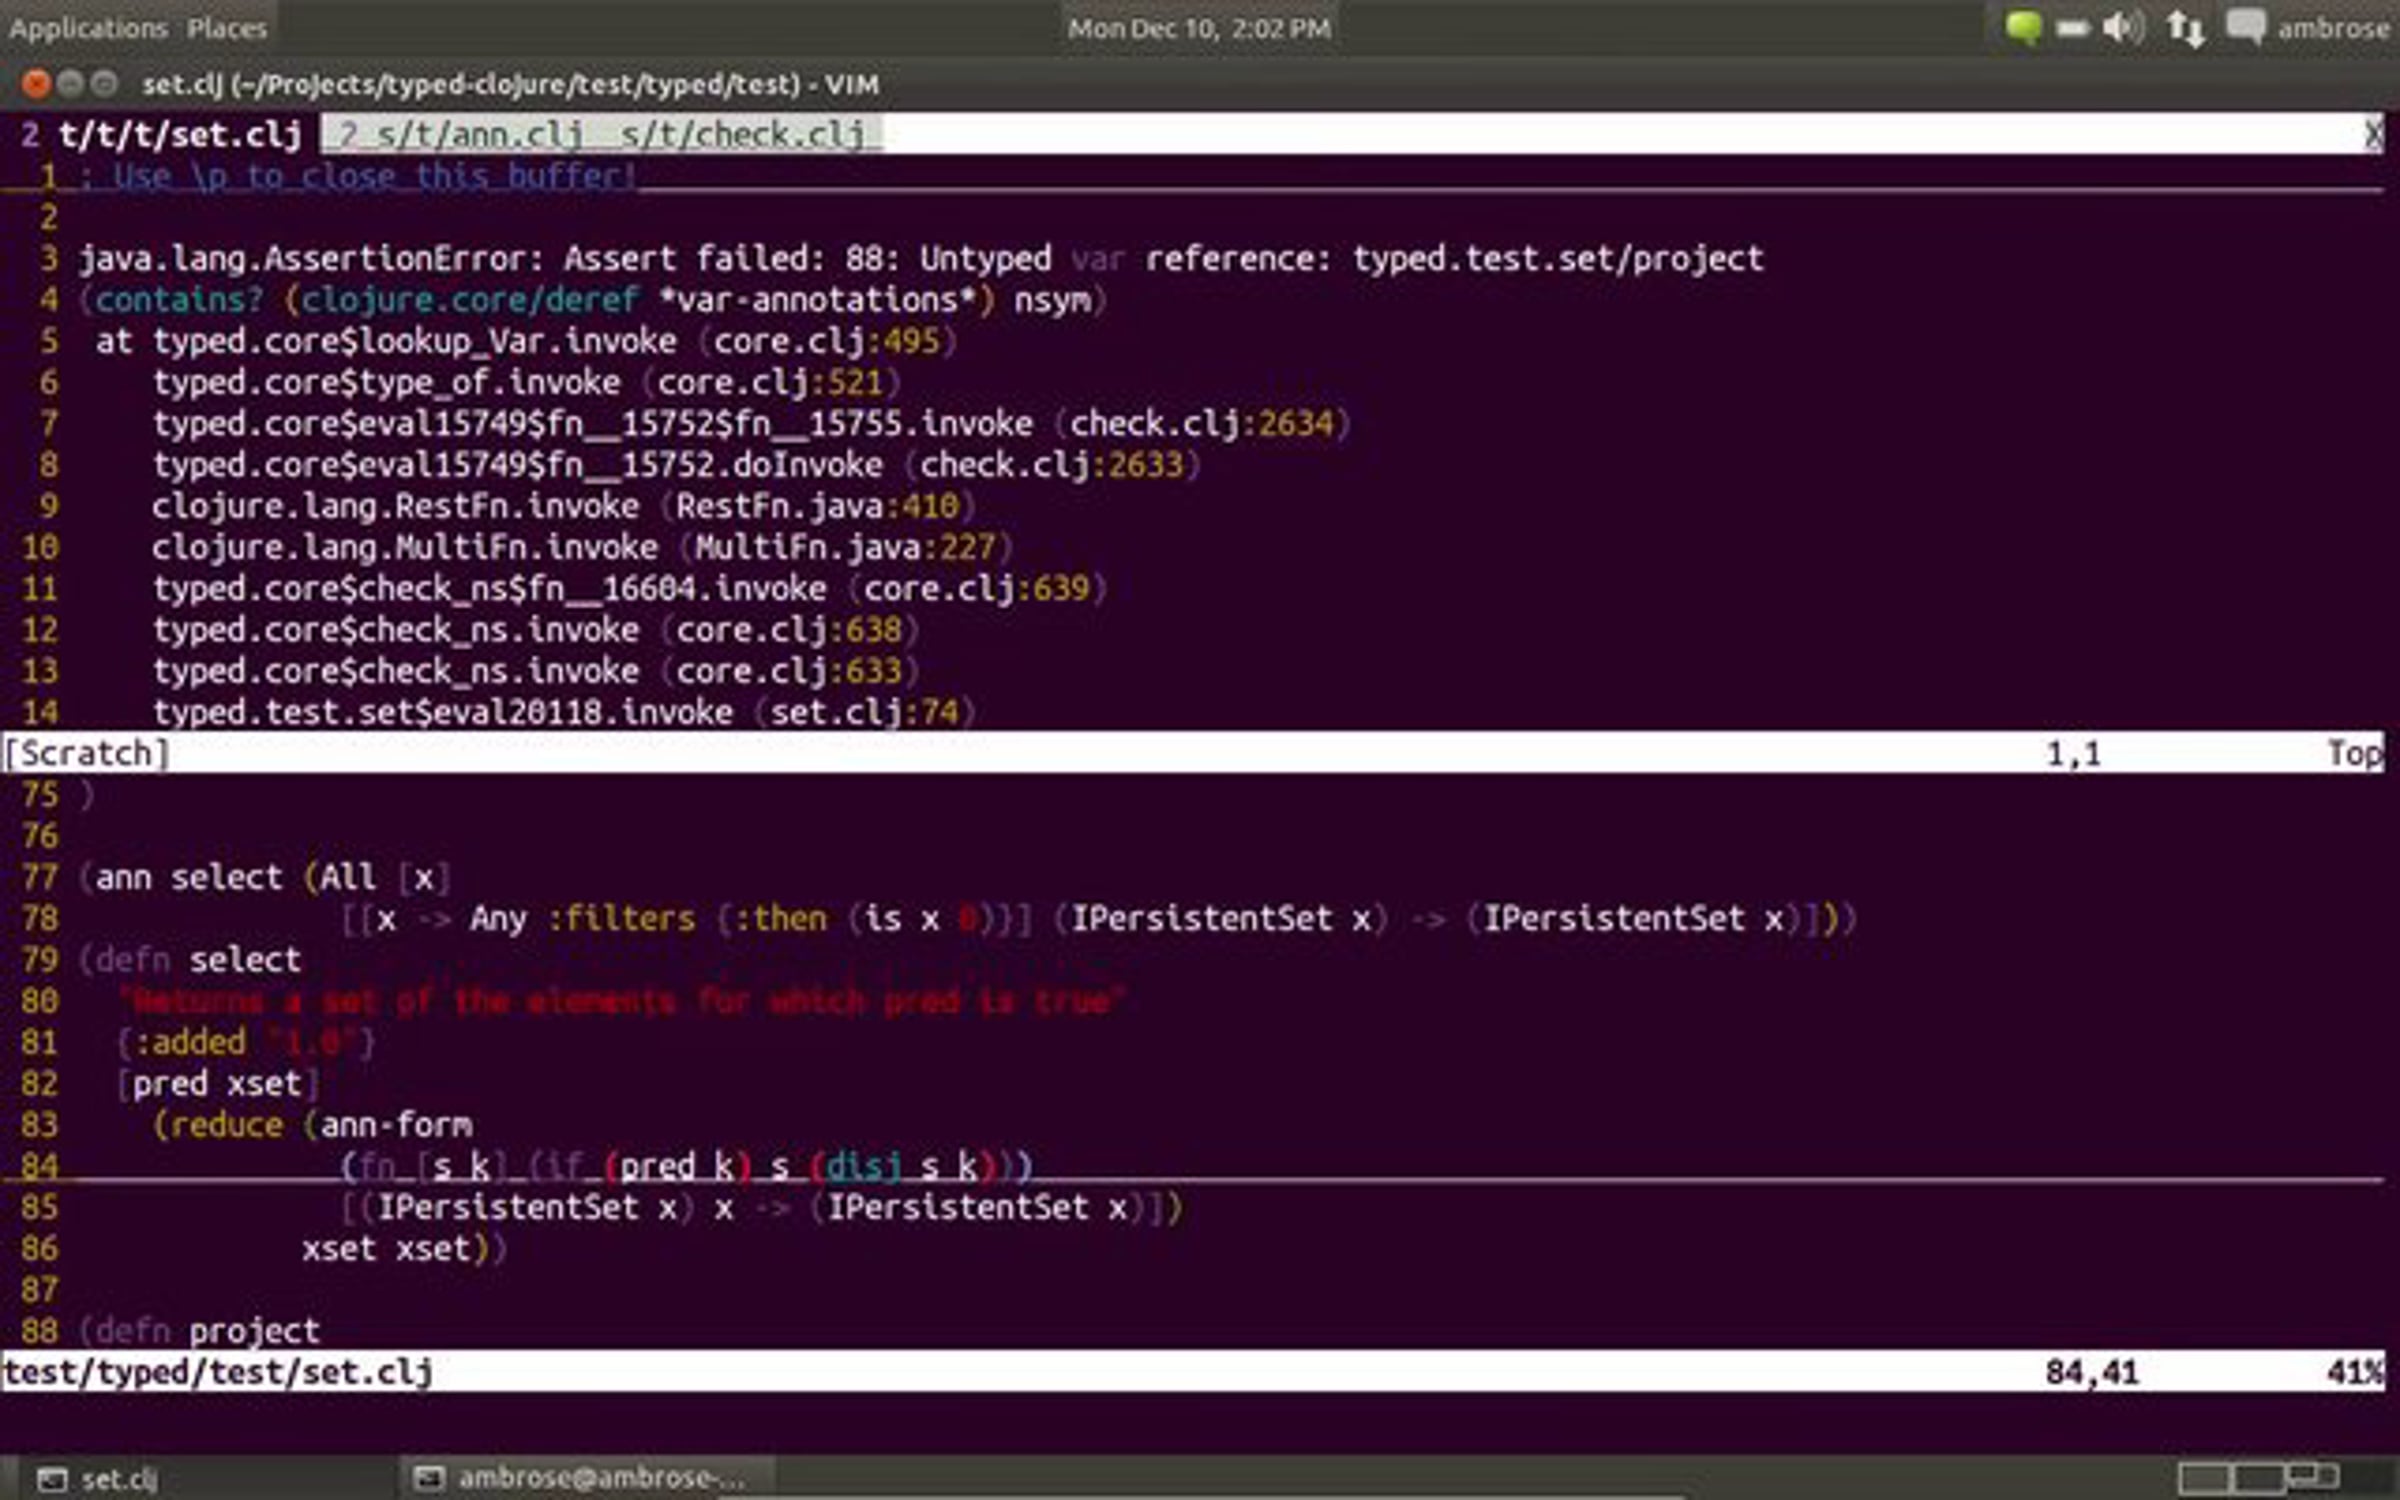
Task: Open the Applications menu
Action: 88,28
